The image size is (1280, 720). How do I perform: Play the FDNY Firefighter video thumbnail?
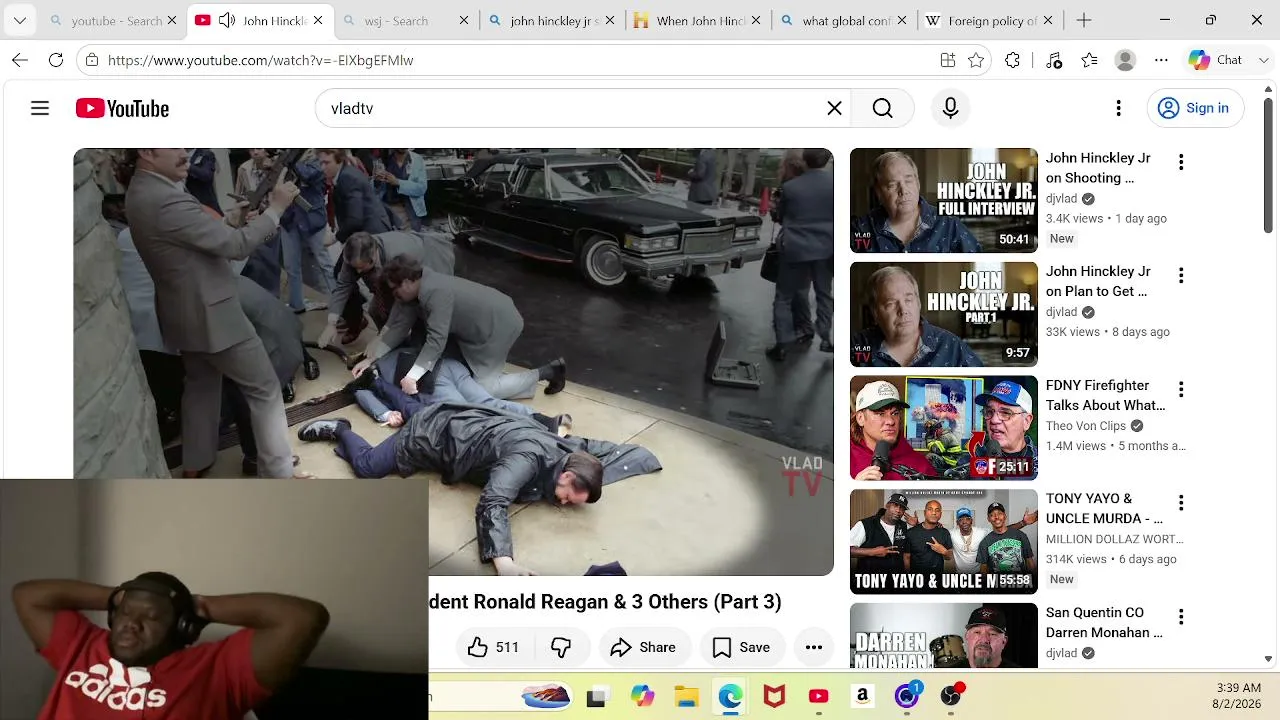tap(944, 428)
